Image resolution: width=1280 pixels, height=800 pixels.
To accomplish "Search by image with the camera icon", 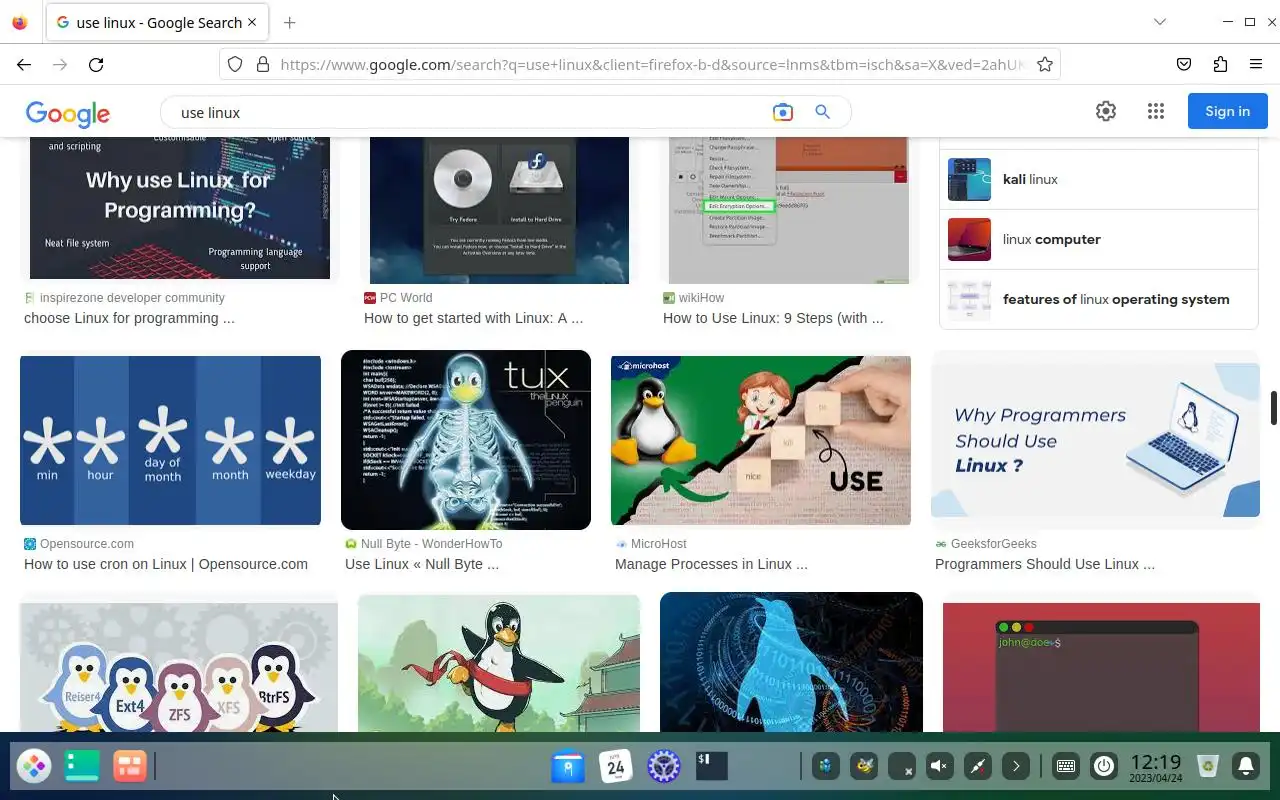I will click(783, 112).
